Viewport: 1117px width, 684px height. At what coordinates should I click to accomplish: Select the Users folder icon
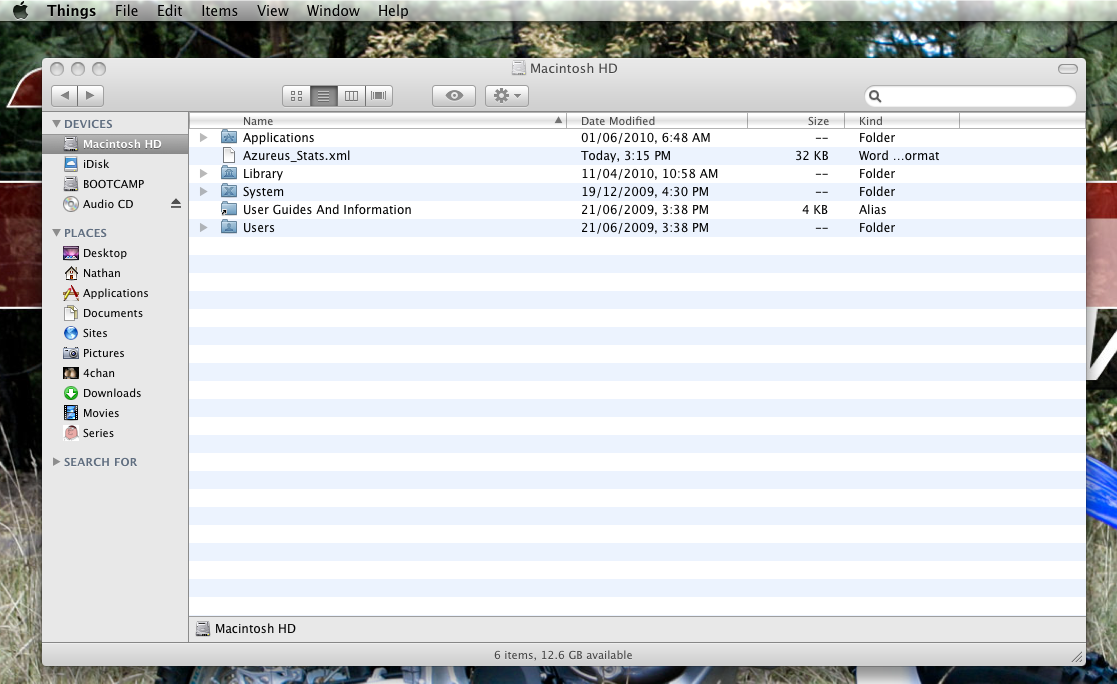(x=229, y=227)
